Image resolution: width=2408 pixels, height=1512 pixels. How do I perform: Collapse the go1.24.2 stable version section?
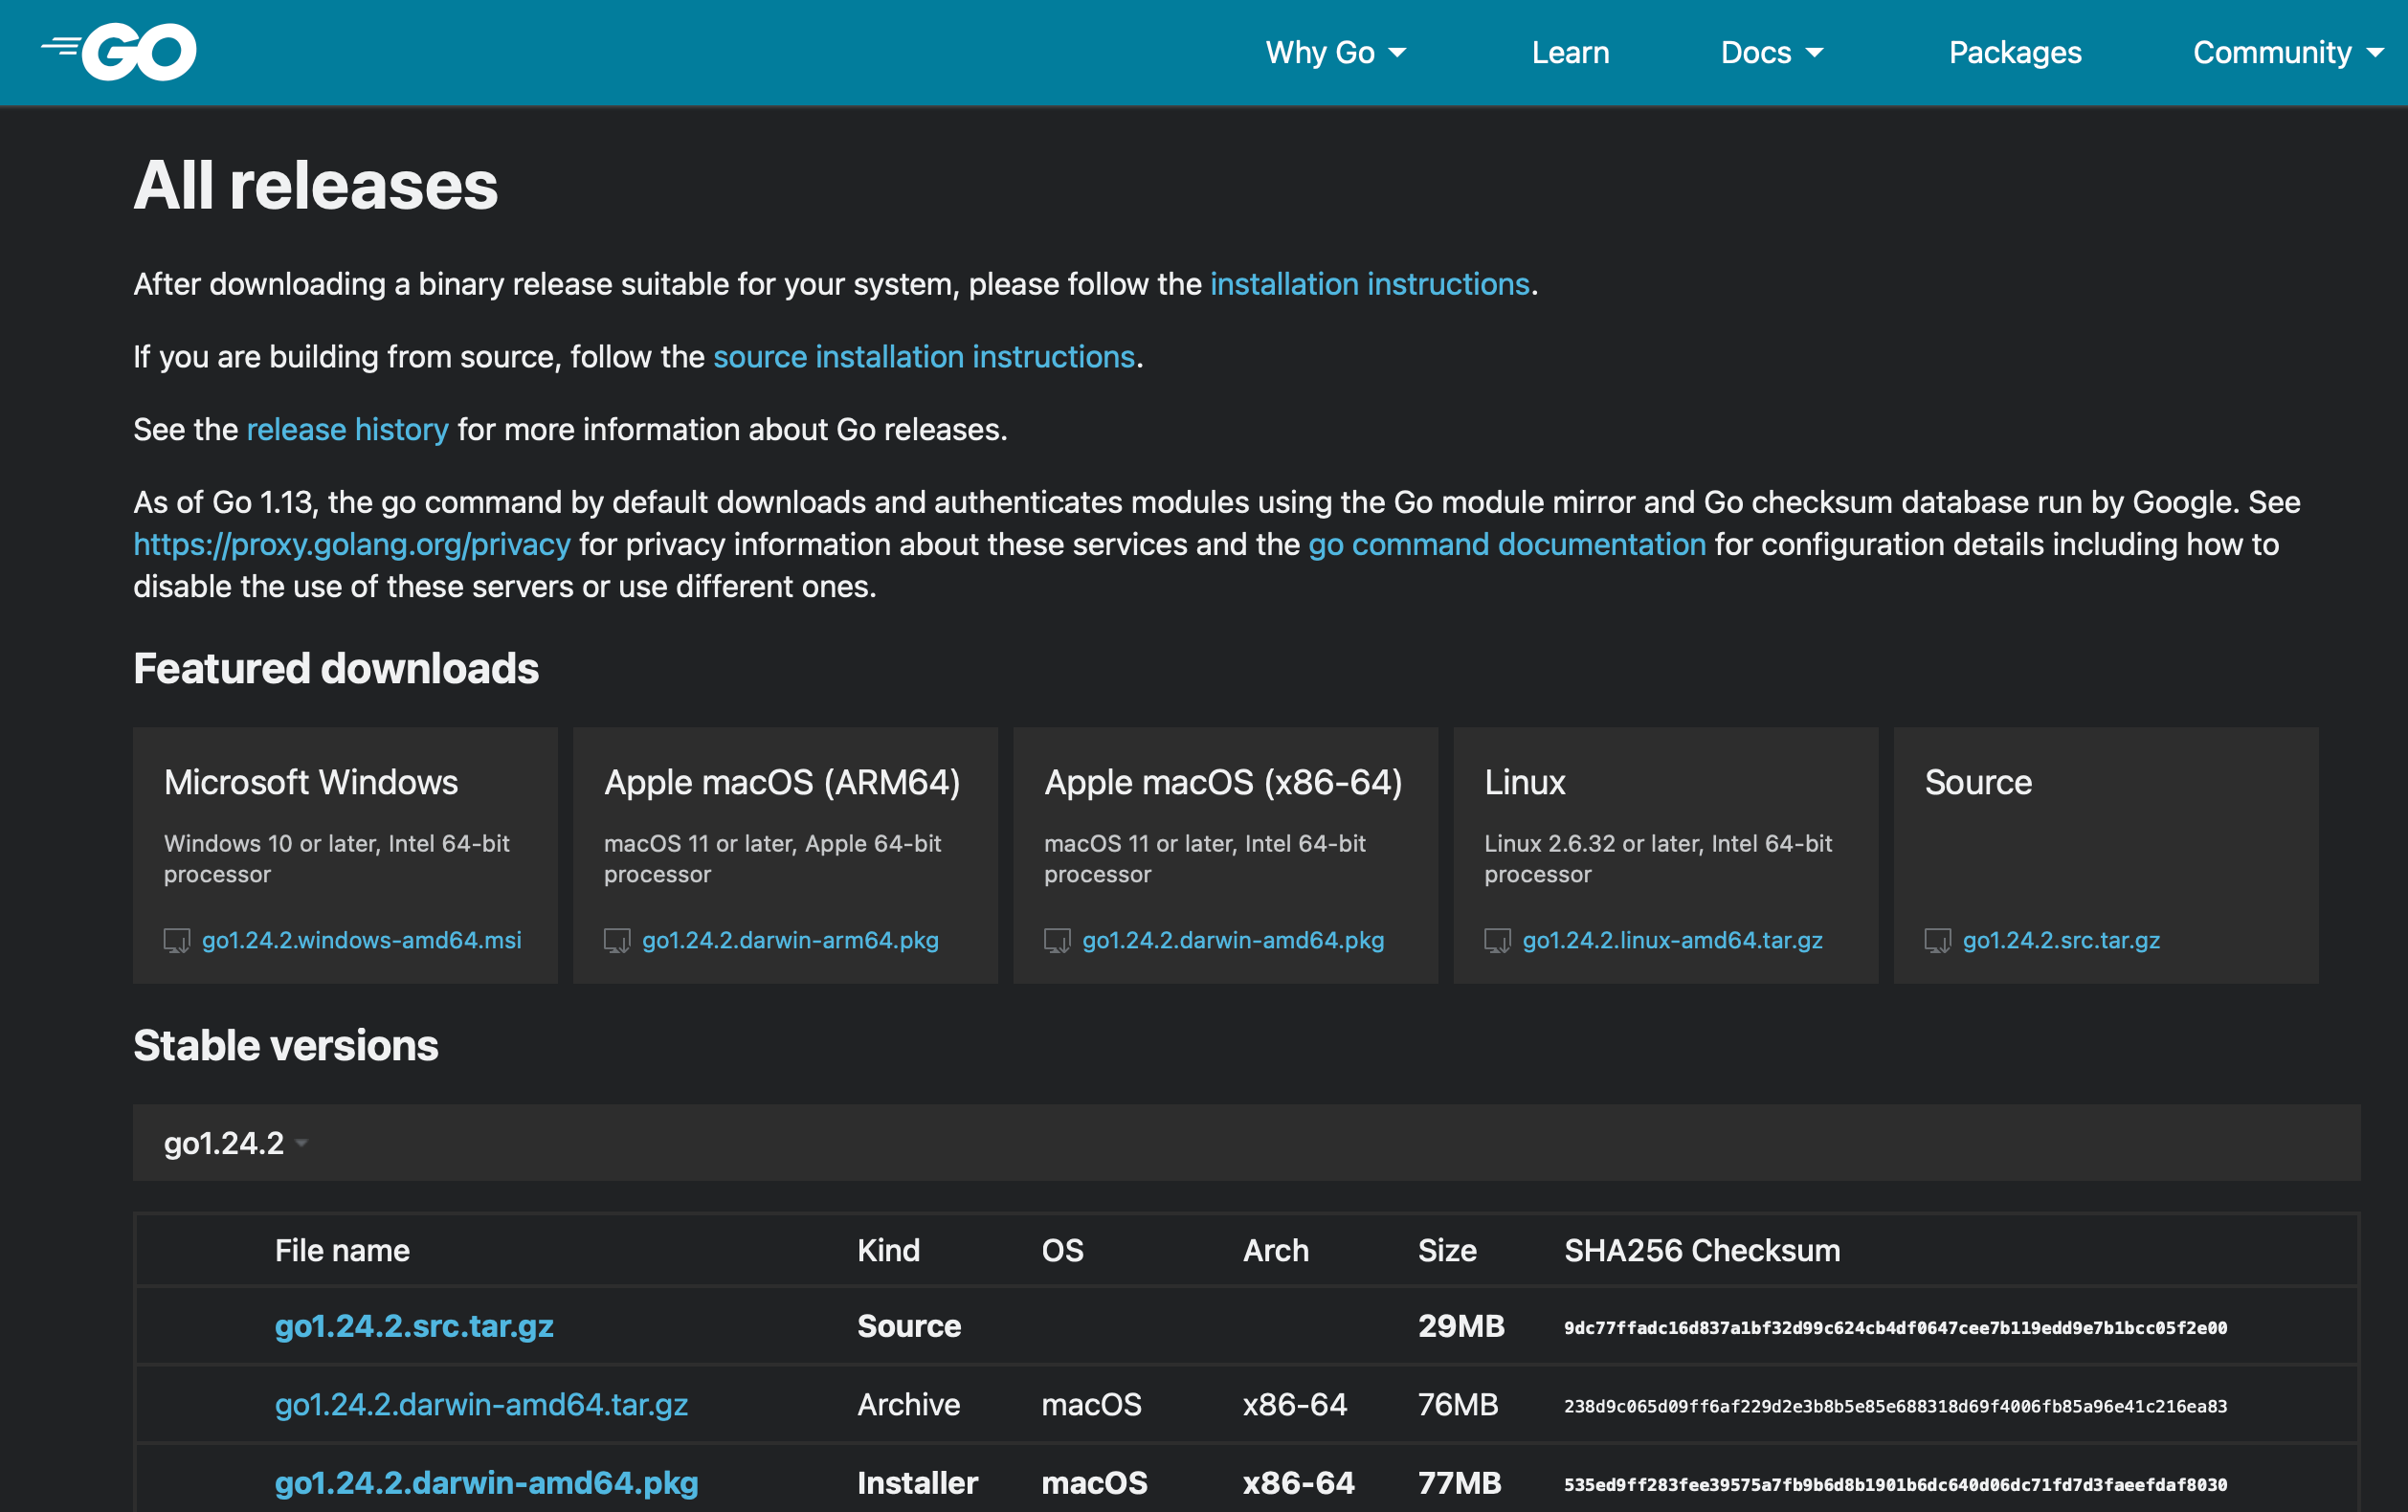point(235,1143)
